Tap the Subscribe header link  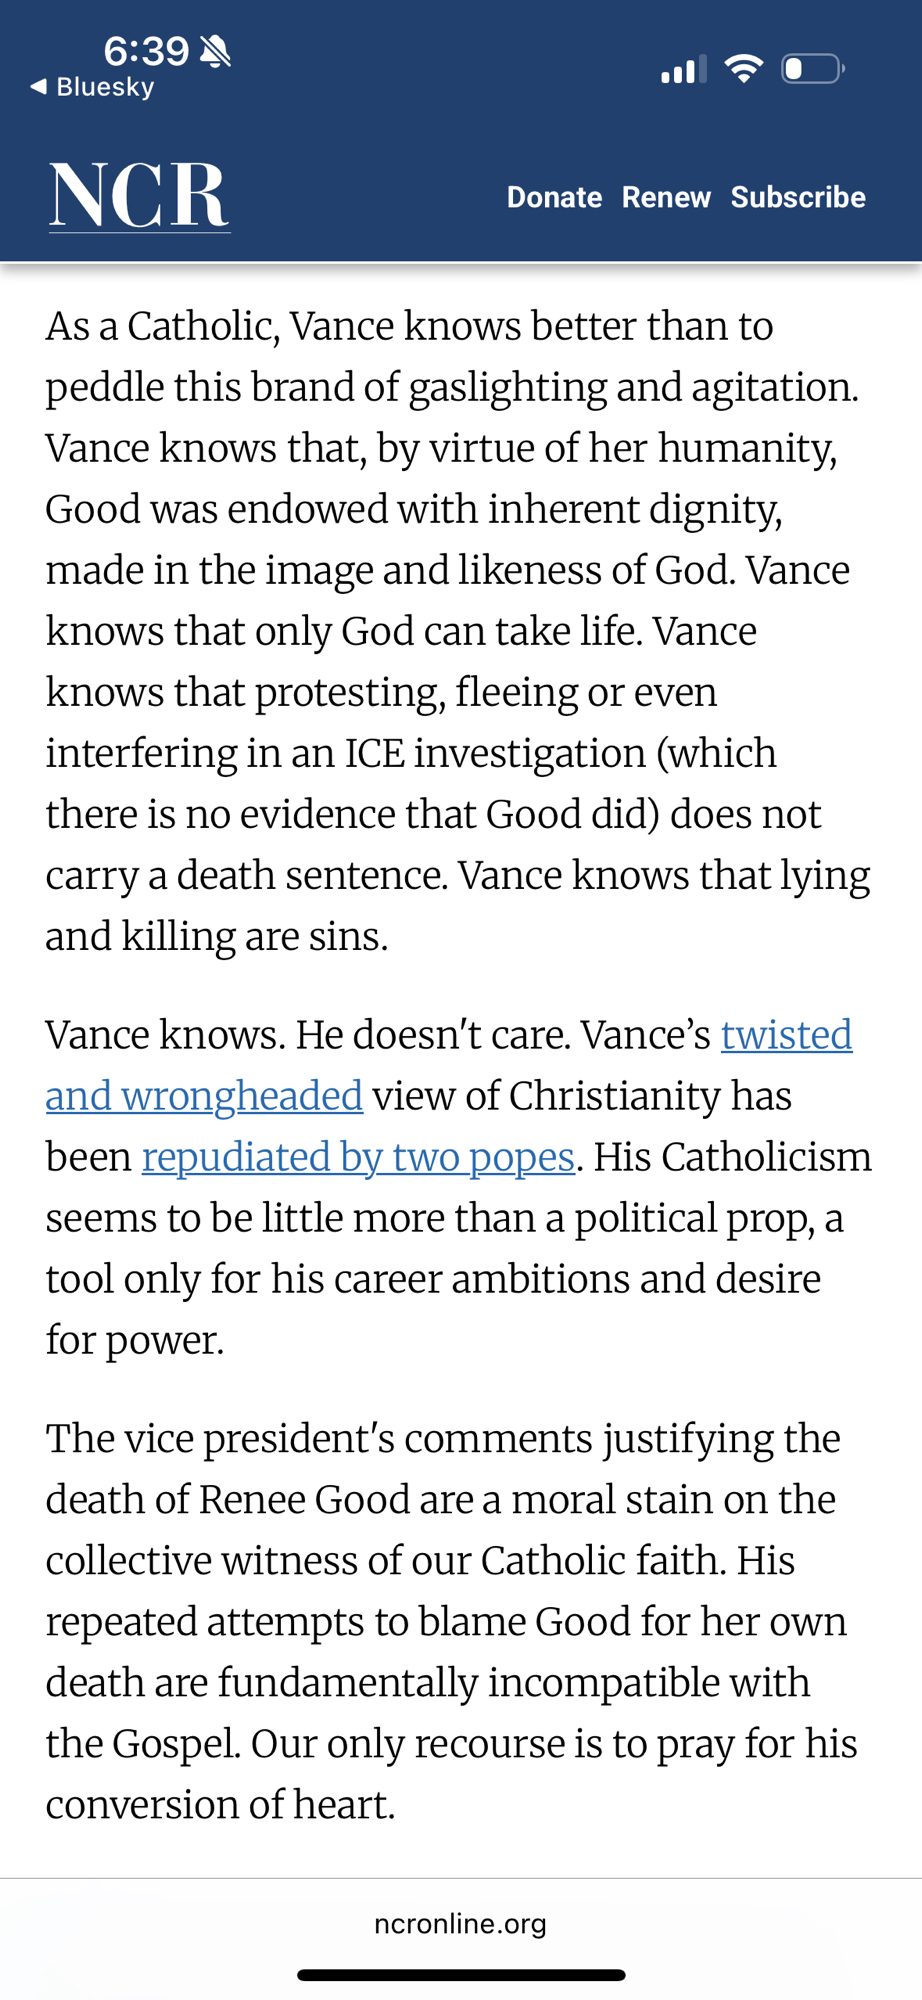[x=798, y=197]
